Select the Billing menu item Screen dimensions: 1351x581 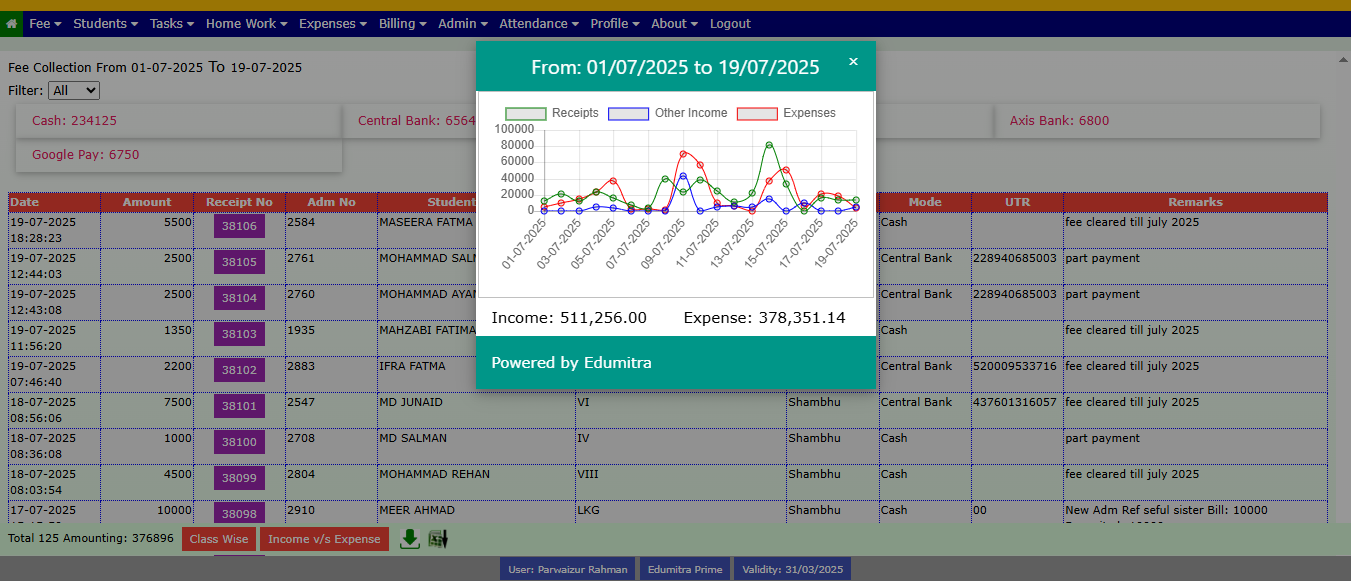coord(402,23)
